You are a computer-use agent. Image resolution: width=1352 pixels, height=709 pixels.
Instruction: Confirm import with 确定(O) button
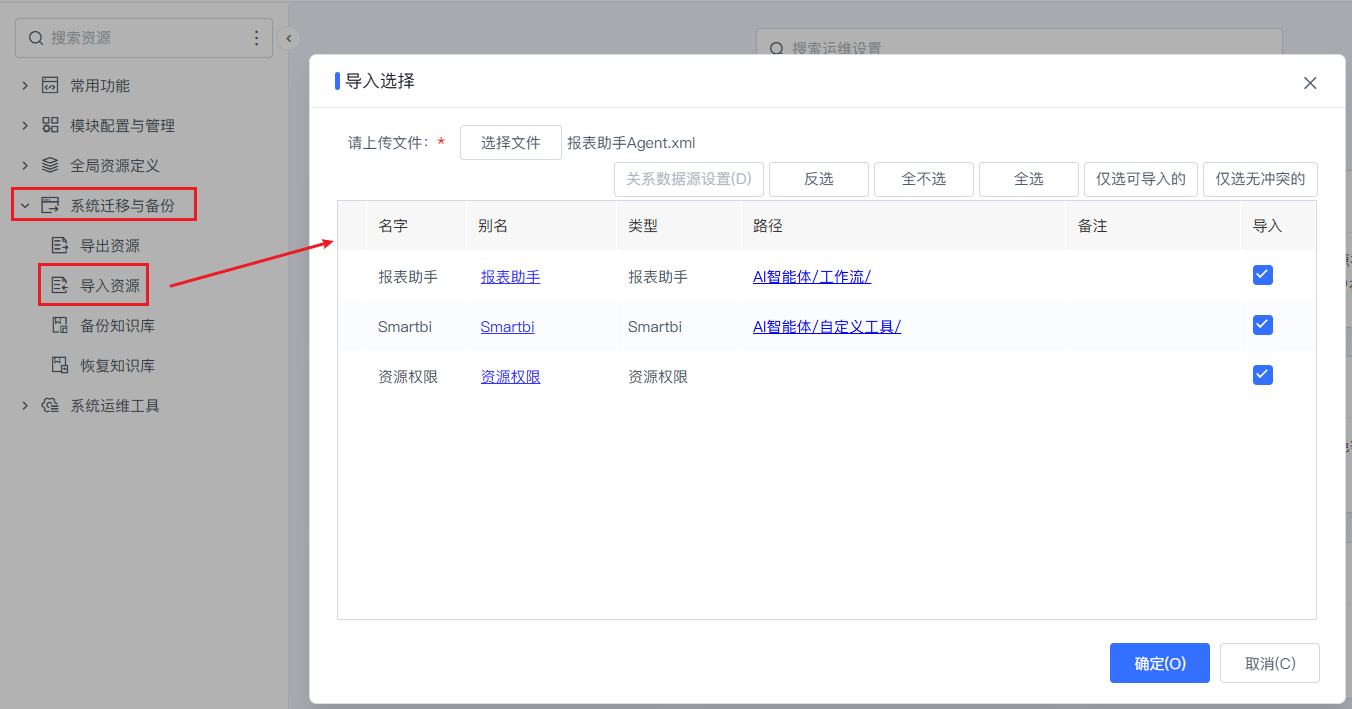point(1160,663)
